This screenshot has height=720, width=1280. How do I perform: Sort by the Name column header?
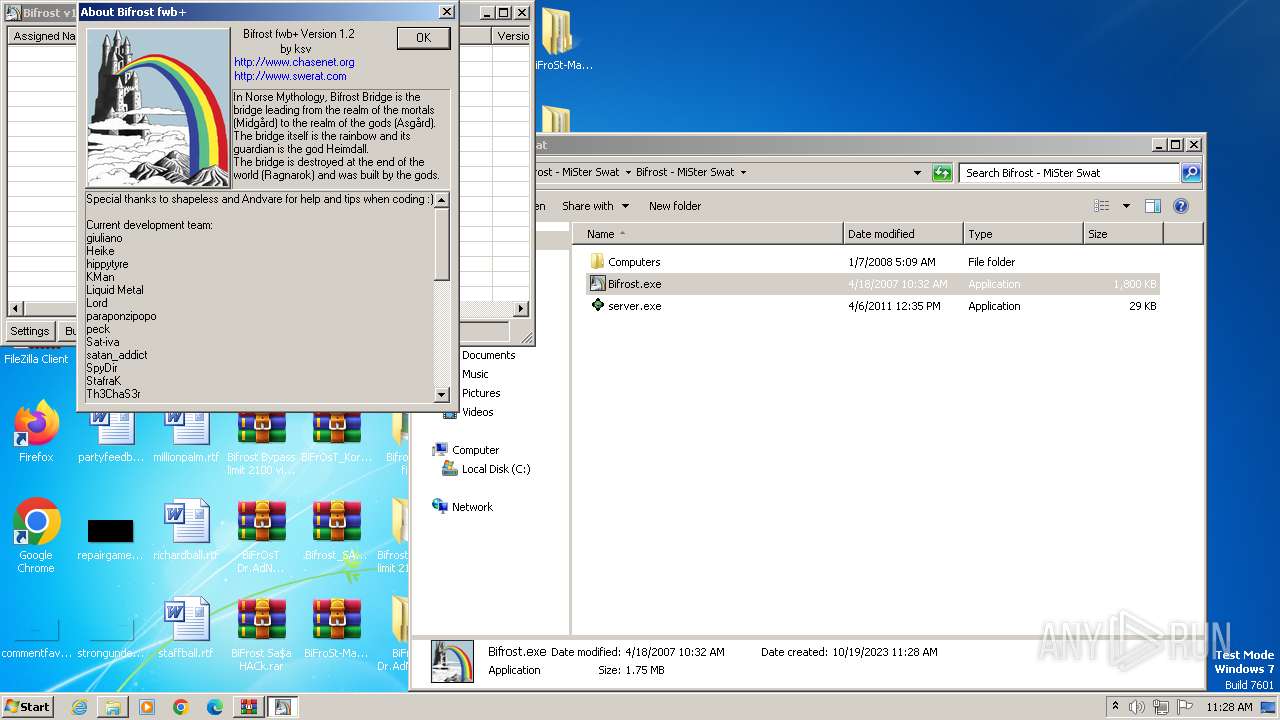(708, 234)
